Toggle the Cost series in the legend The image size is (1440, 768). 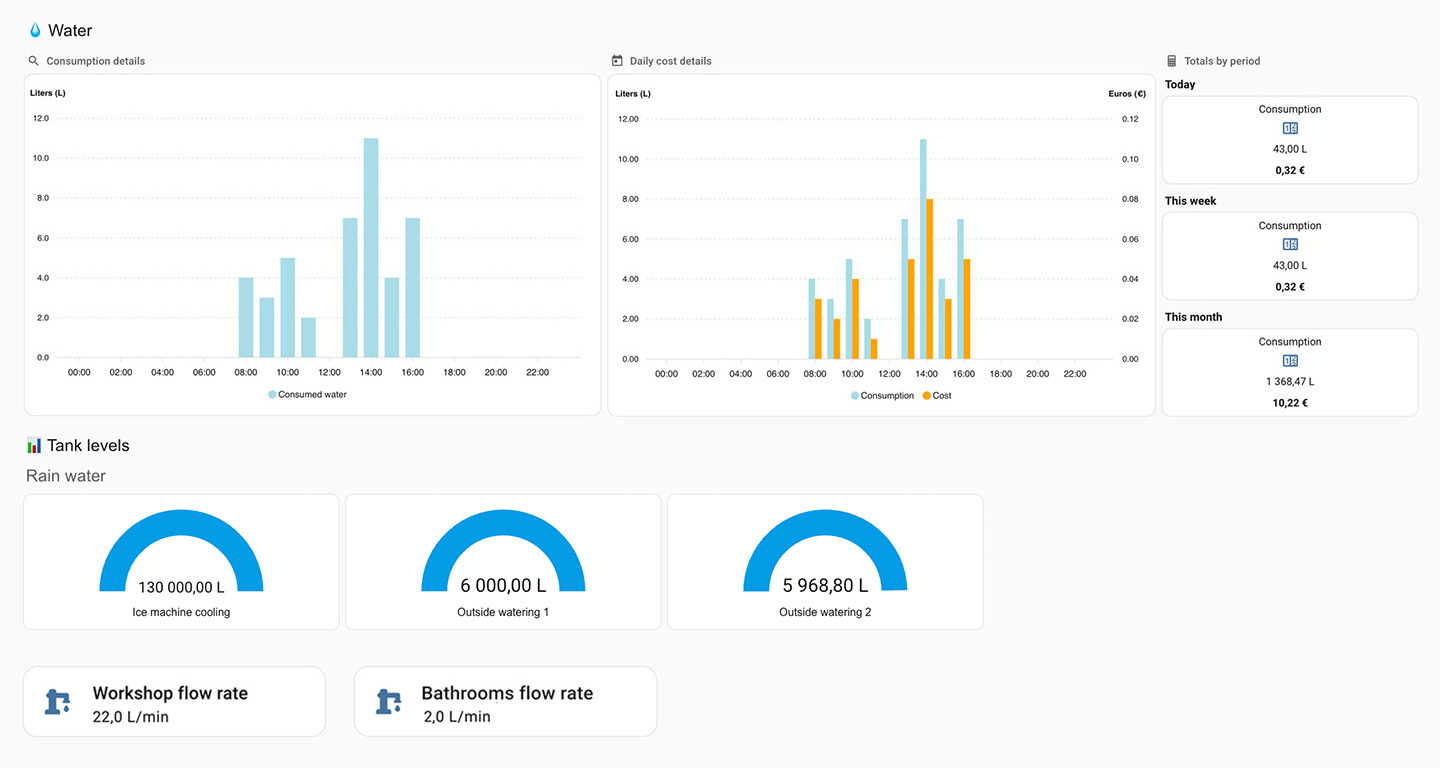[936, 396]
